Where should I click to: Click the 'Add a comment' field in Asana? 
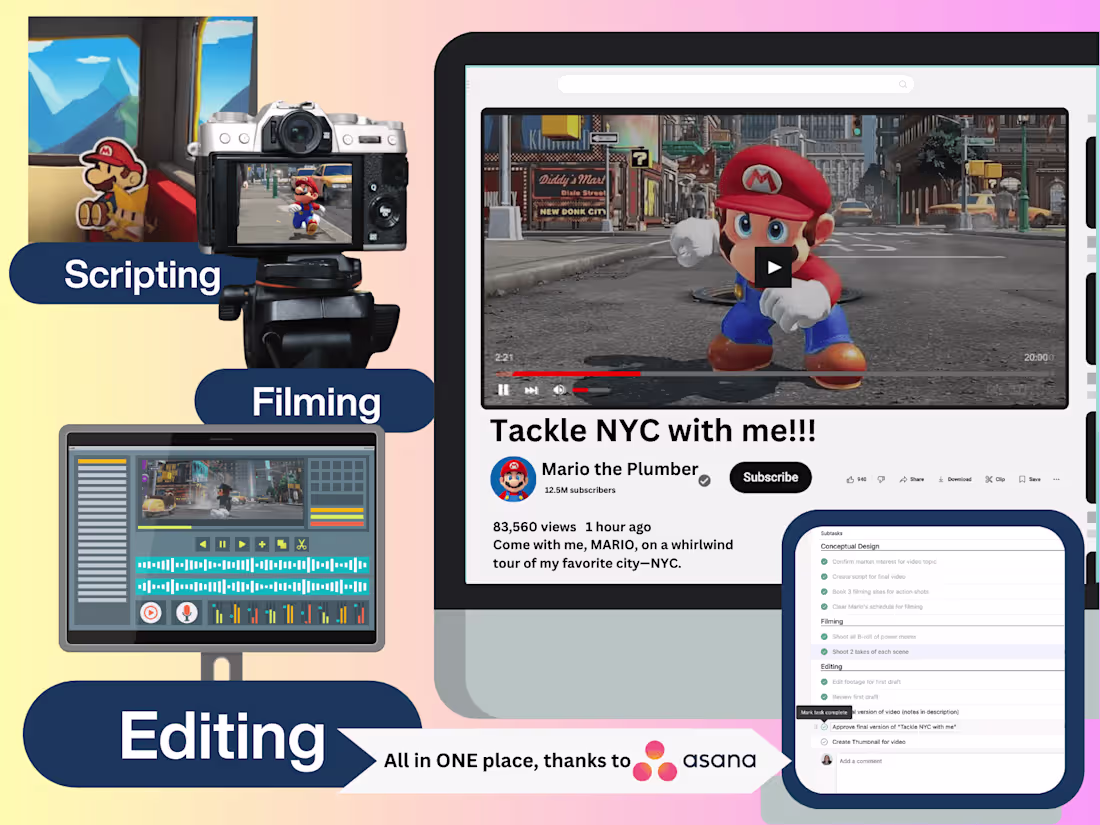pos(861,761)
